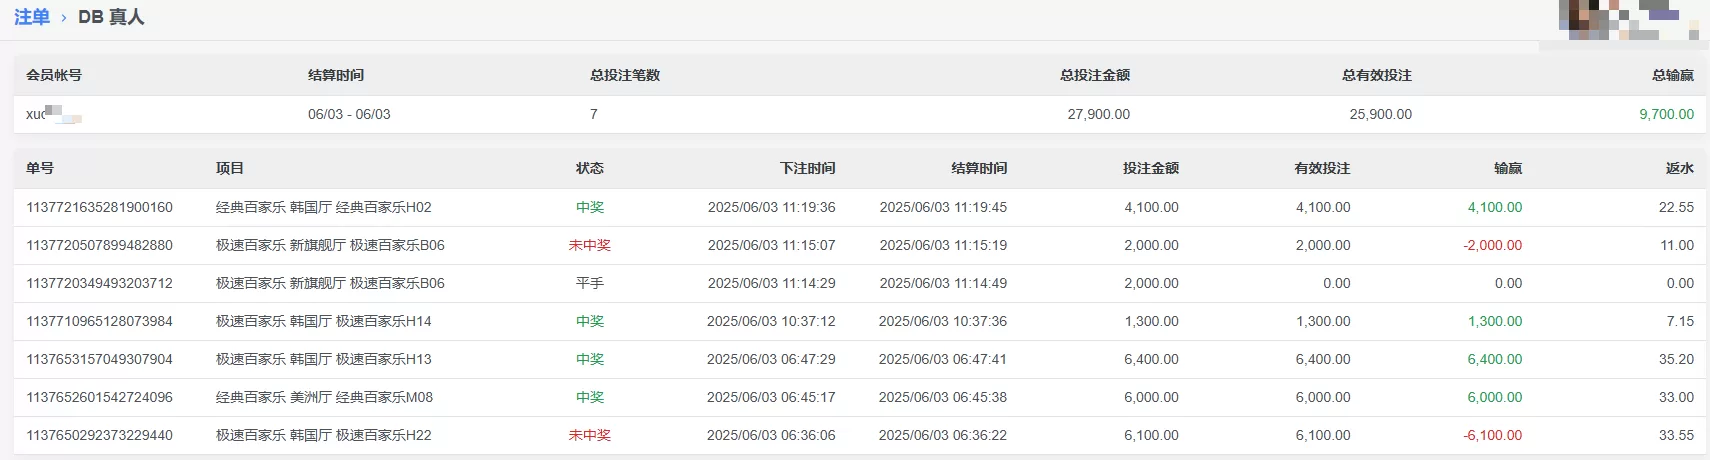Click the summary 结算时间 header

[336, 75]
